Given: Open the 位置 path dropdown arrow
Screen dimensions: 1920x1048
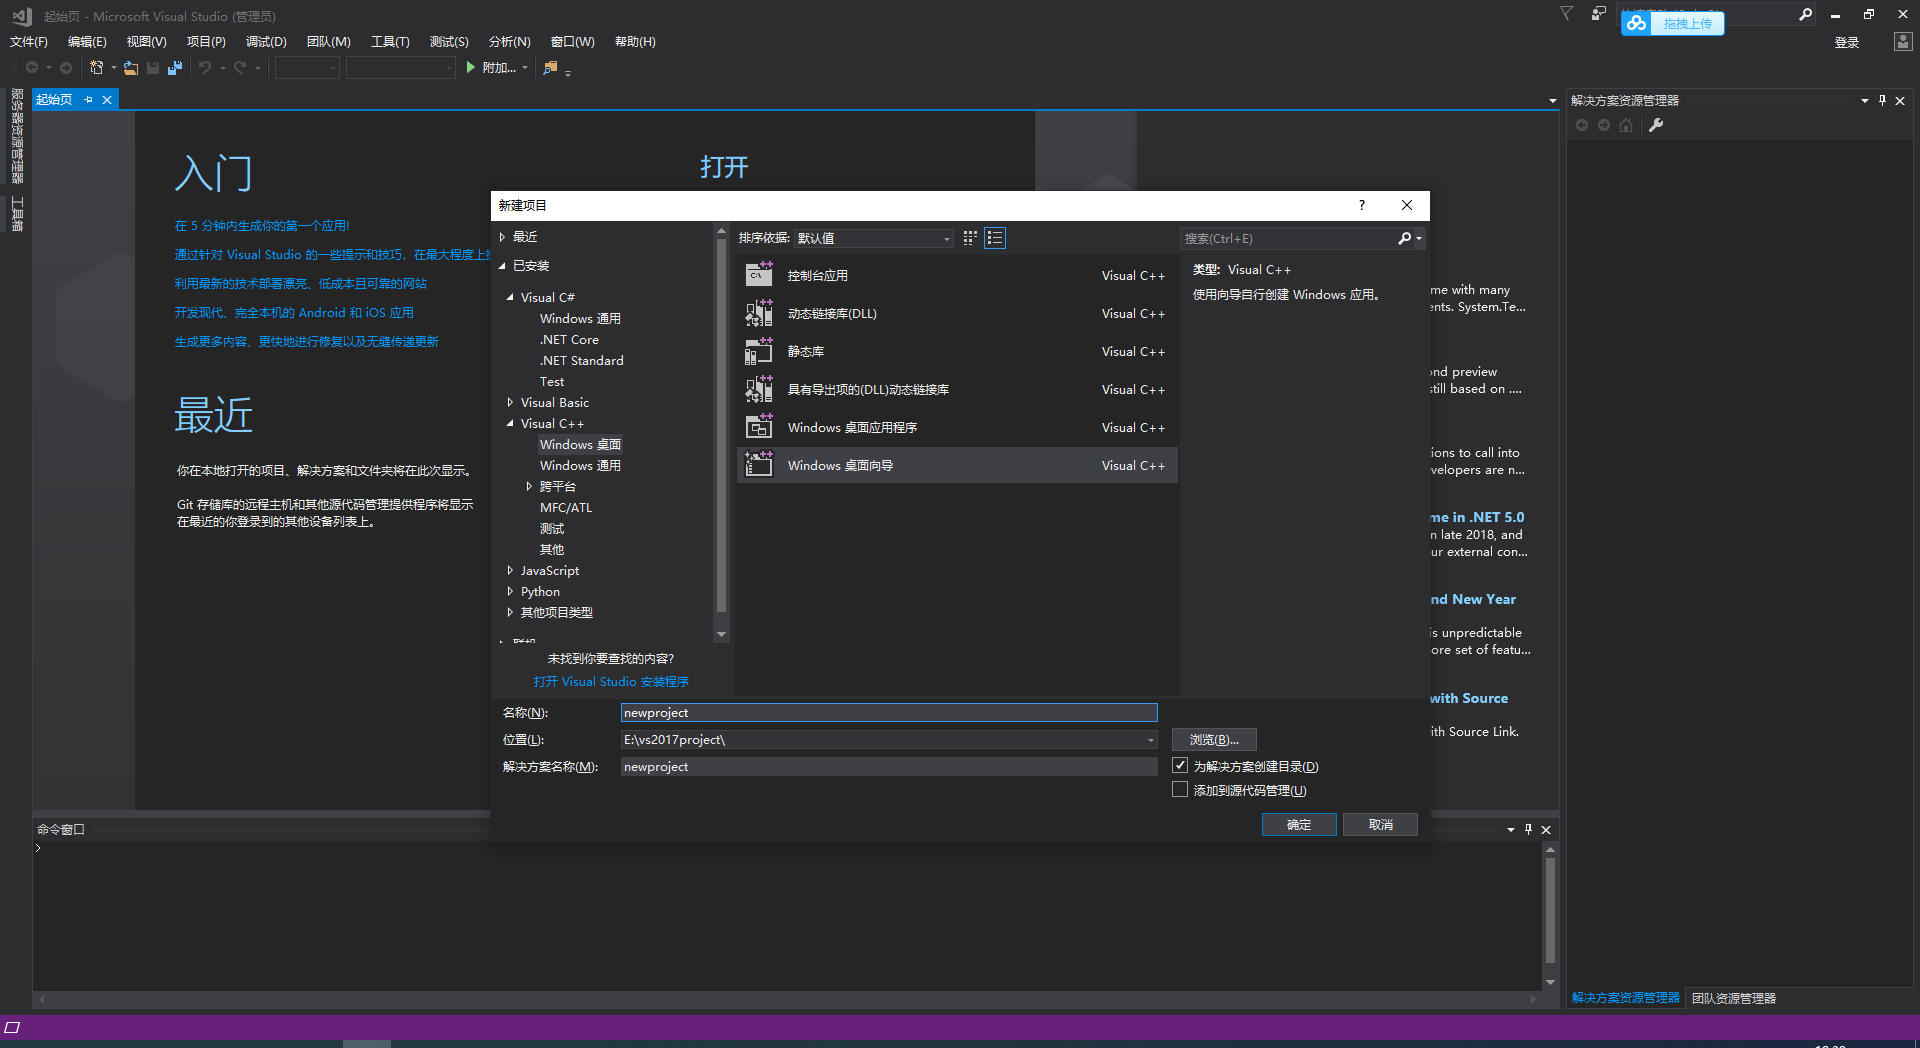Looking at the screenshot, I should tap(1150, 740).
